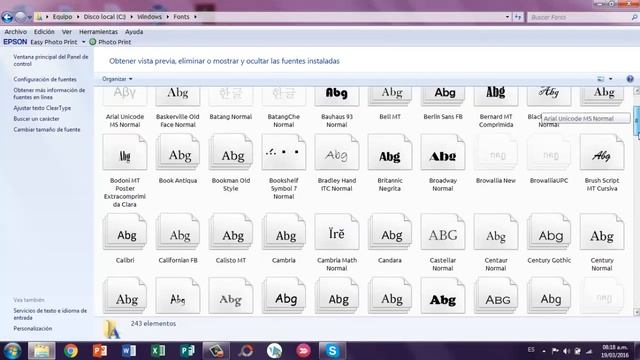Open Cambiar tamaño de fuente link
640x360 pixels.
[47, 129]
